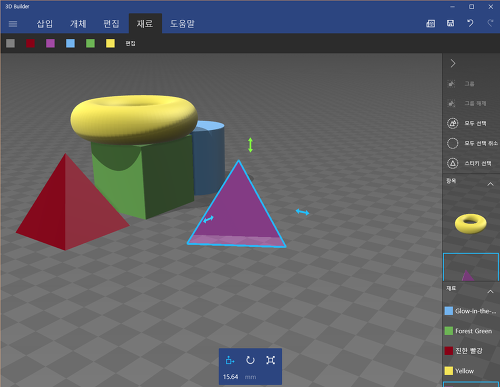Collapse the 항목 section
This screenshot has height=387, width=500.
[490, 184]
